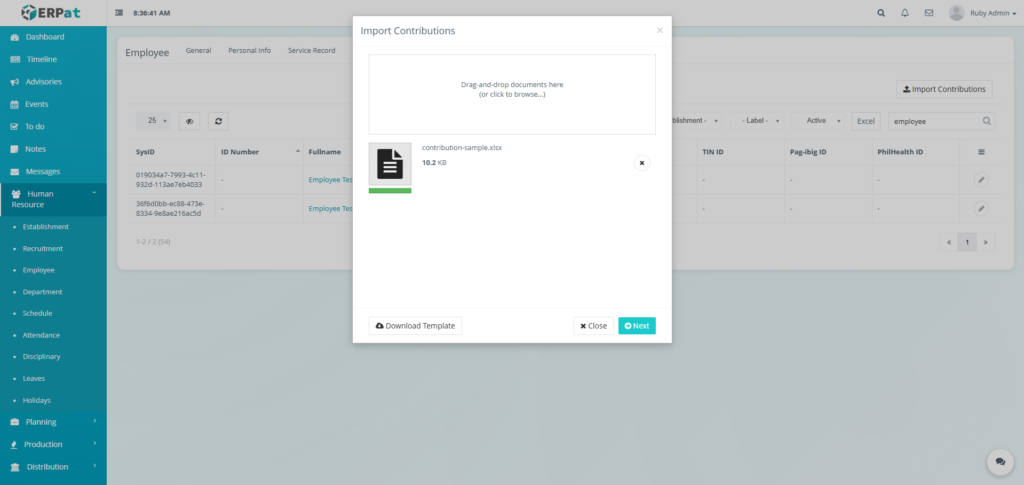This screenshot has width=1024, height=485.
Task: Open the Establishment filter dropdown
Action: (696, 121)
